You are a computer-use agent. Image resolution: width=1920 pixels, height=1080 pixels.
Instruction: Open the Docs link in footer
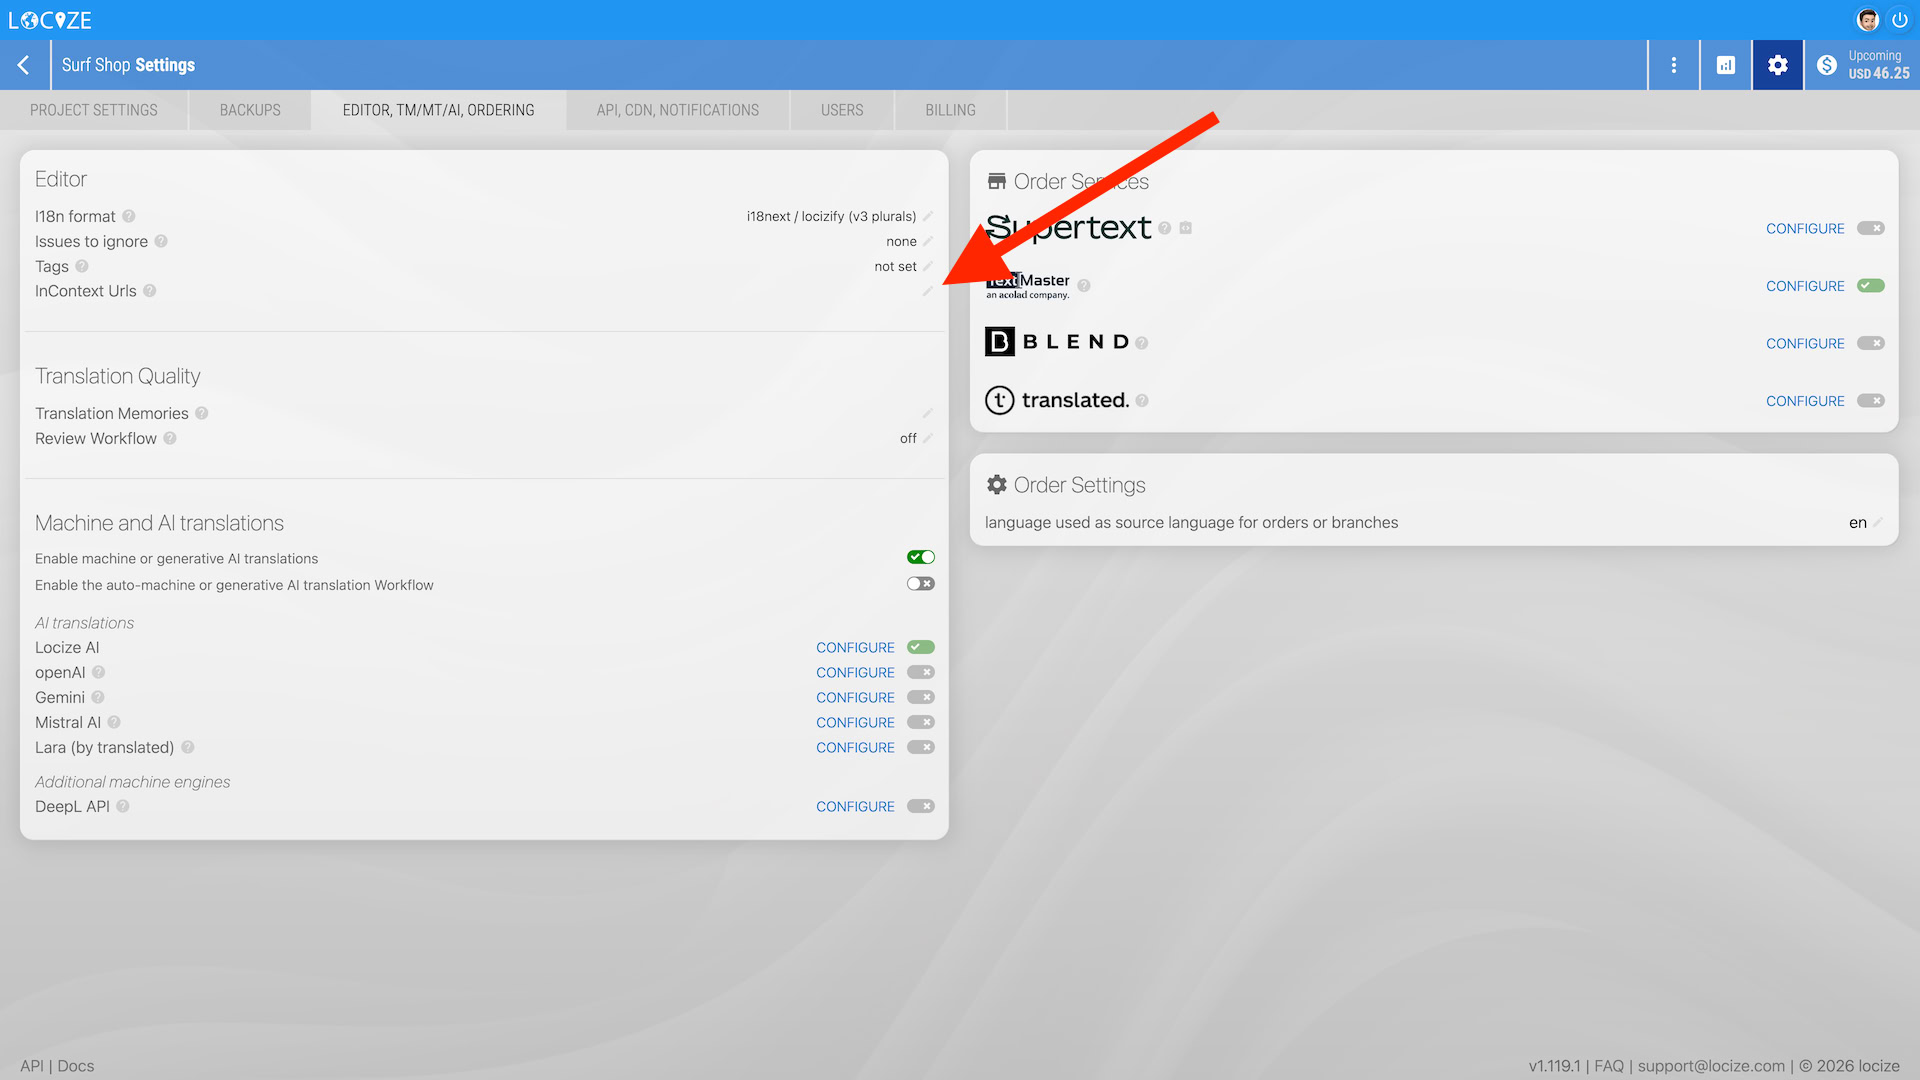coord(76,1066)
